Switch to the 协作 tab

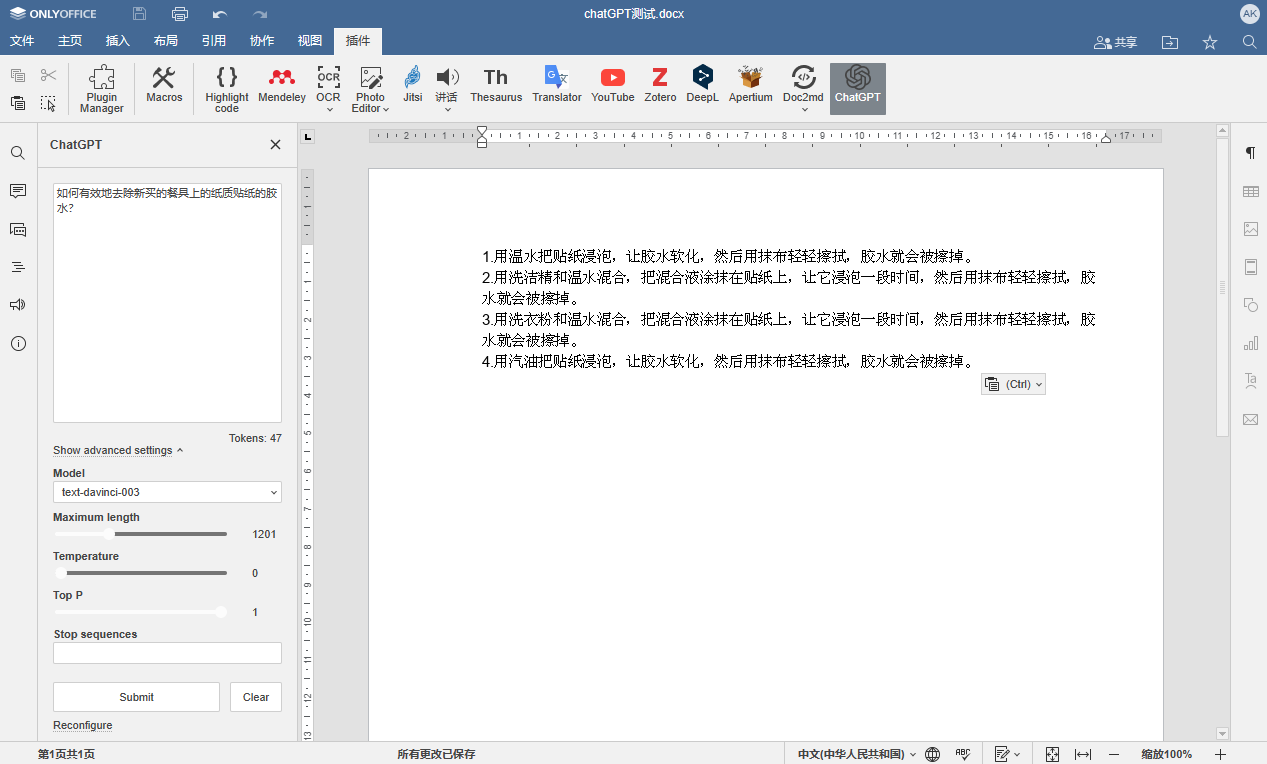click(x=262, y=41)
